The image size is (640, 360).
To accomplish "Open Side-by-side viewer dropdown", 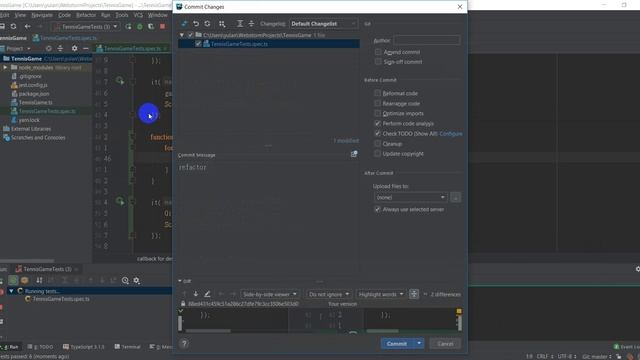I will (x=269, y=294).
